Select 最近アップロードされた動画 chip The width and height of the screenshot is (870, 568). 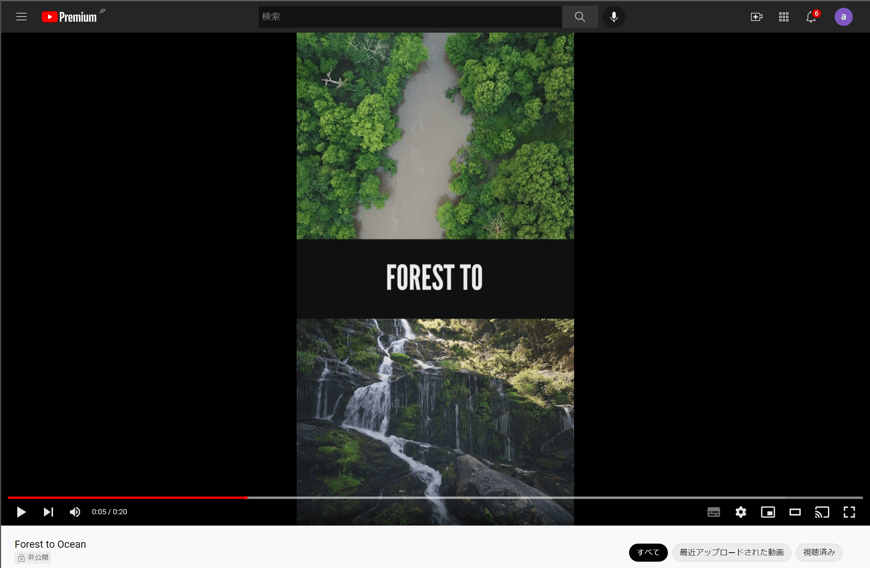pos(731,552)
